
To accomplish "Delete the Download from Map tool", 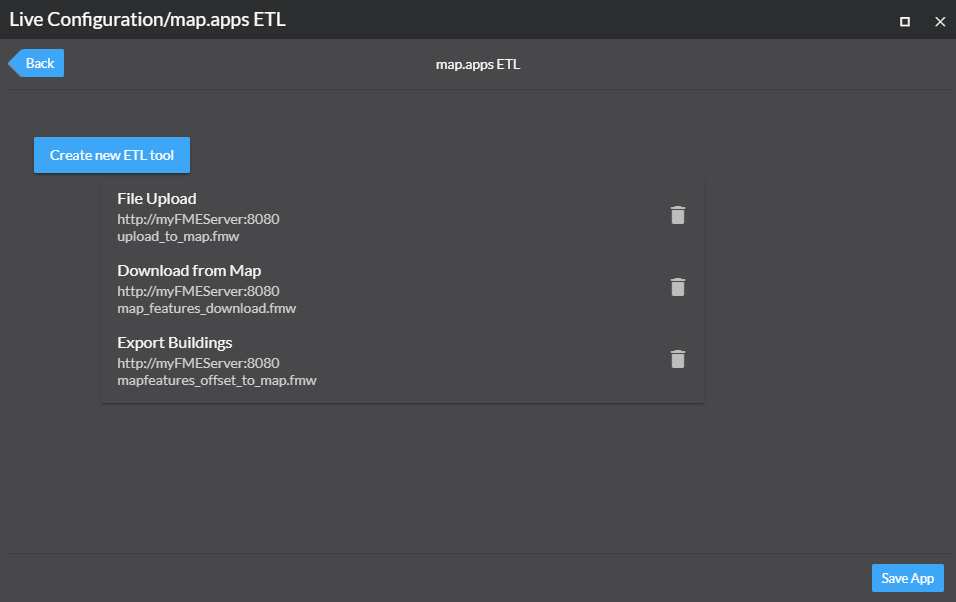I will pyautogui.click(x=678, y=287).
